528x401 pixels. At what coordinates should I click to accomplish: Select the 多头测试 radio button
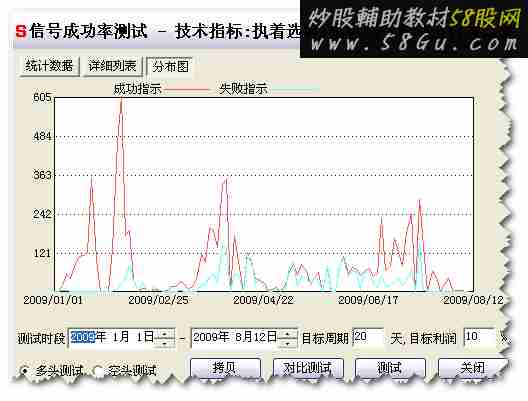(24, 371)
